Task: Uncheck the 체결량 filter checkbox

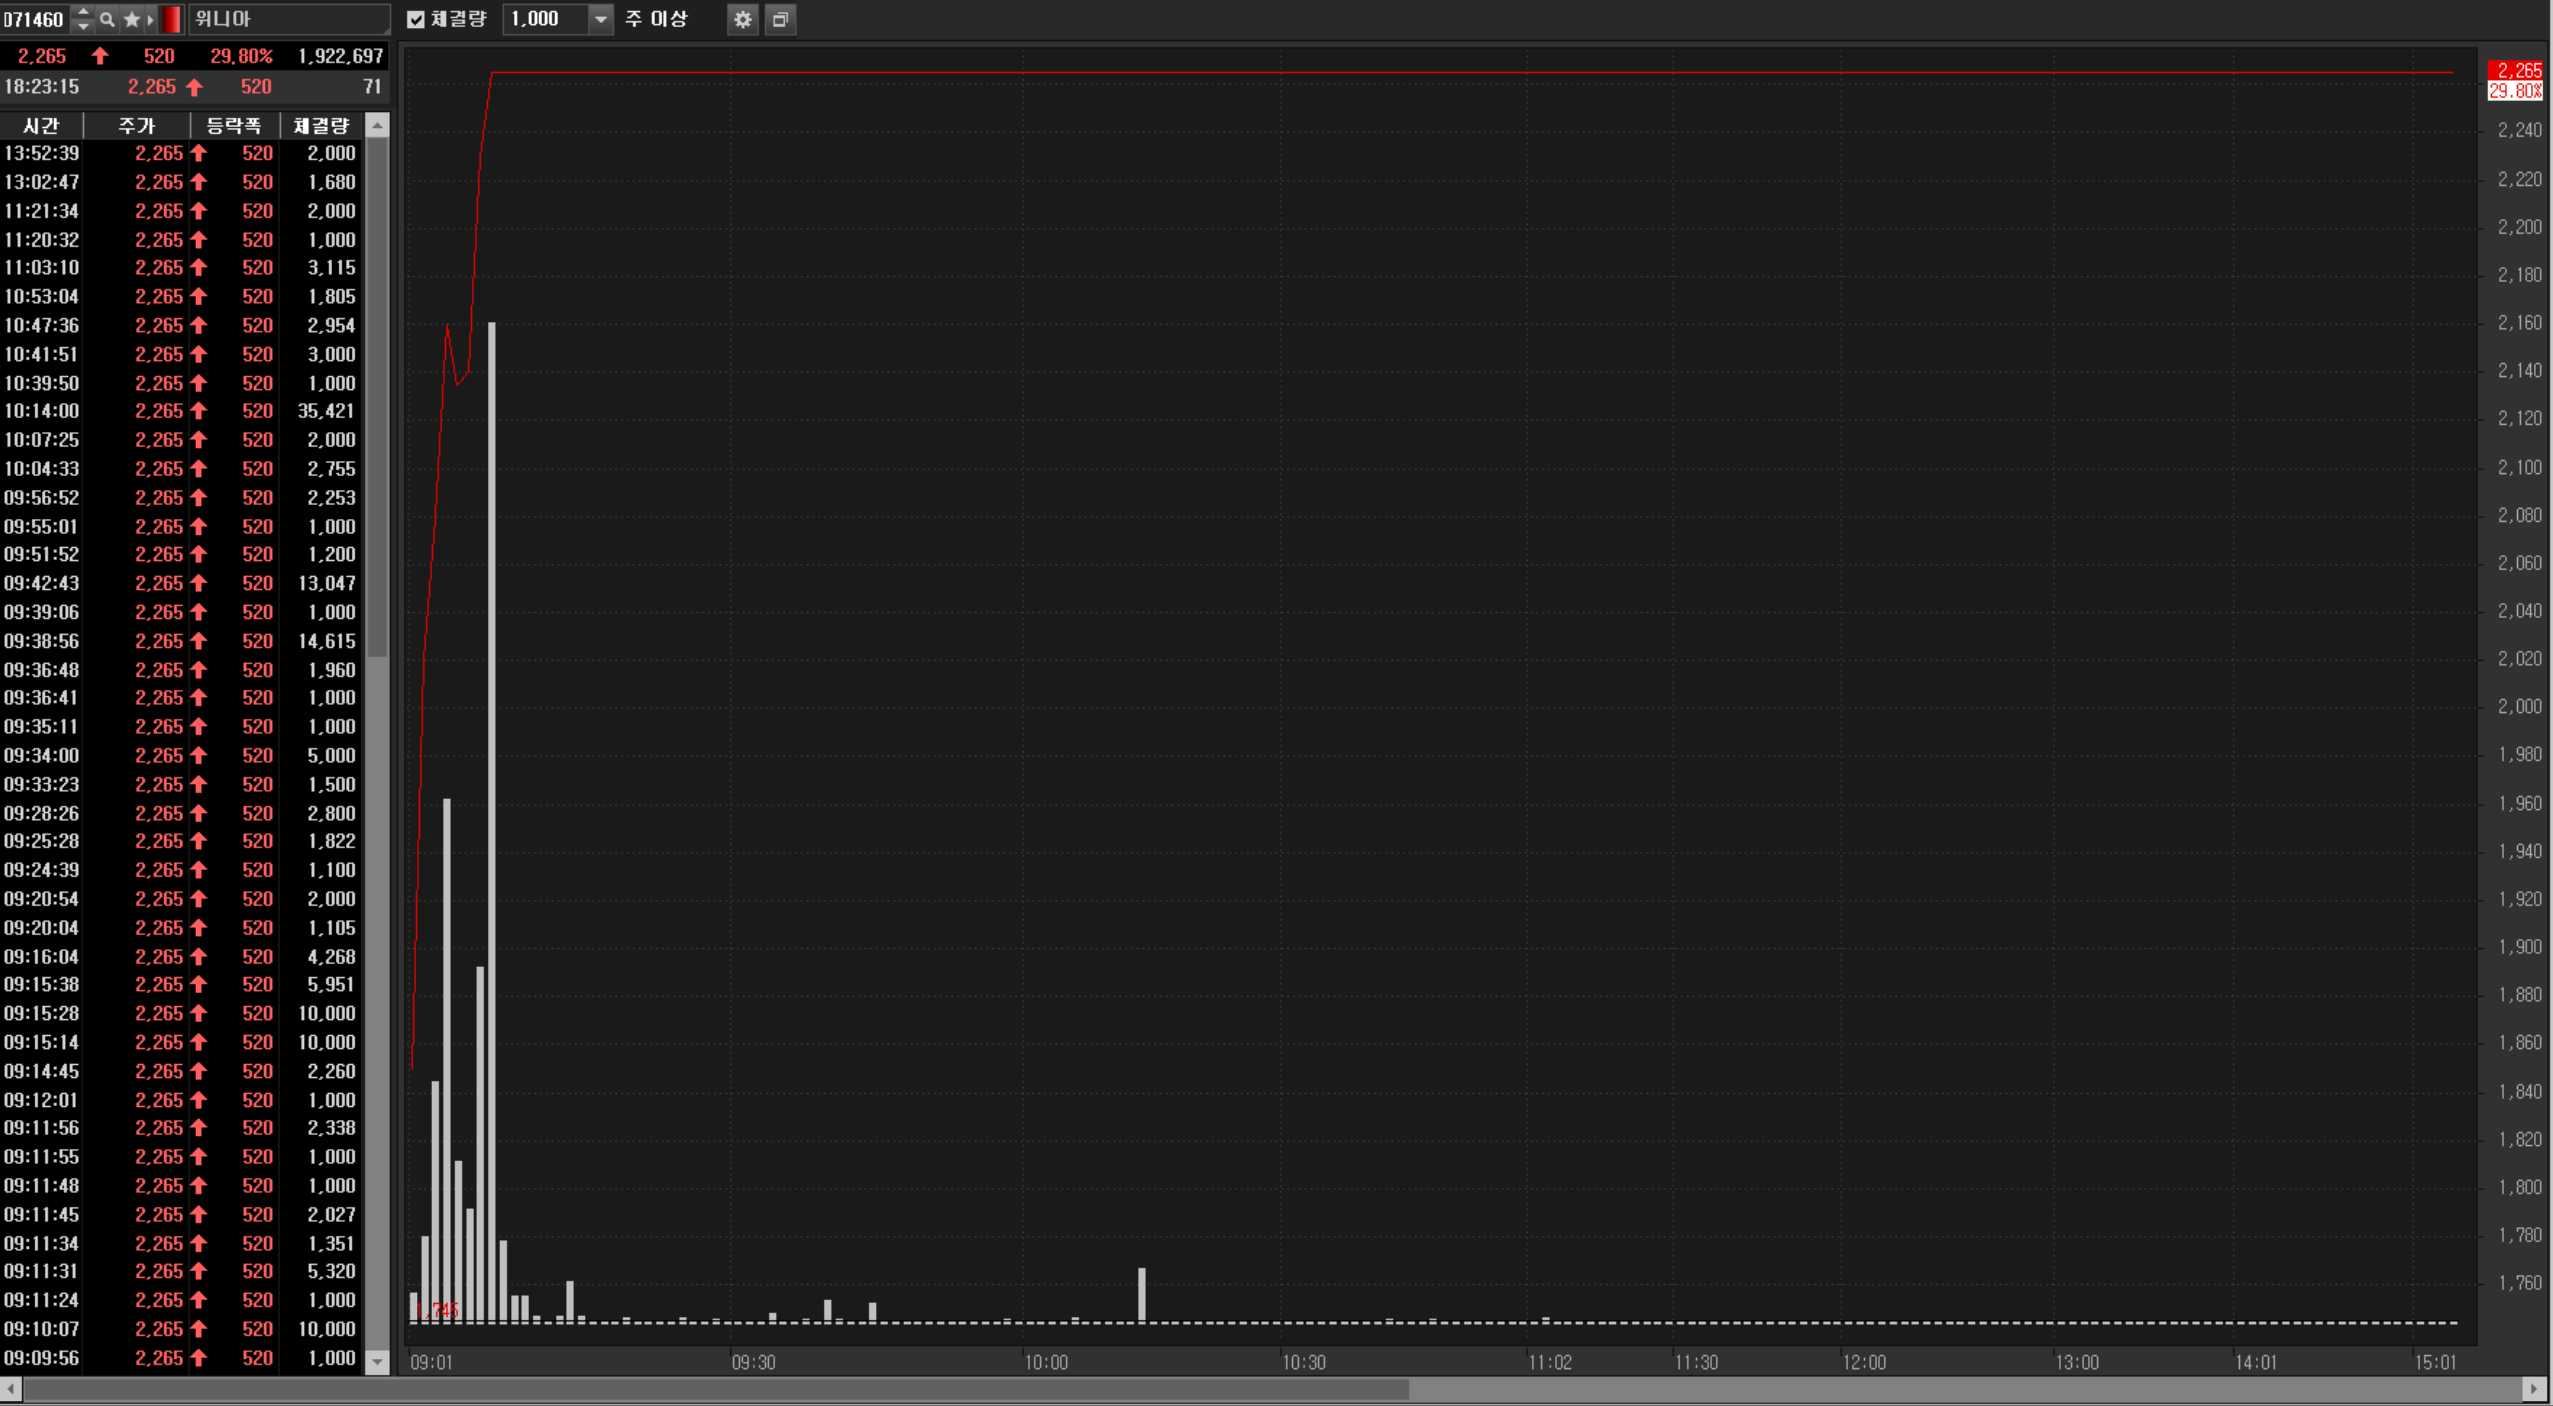Action: [x=416, y=19]
